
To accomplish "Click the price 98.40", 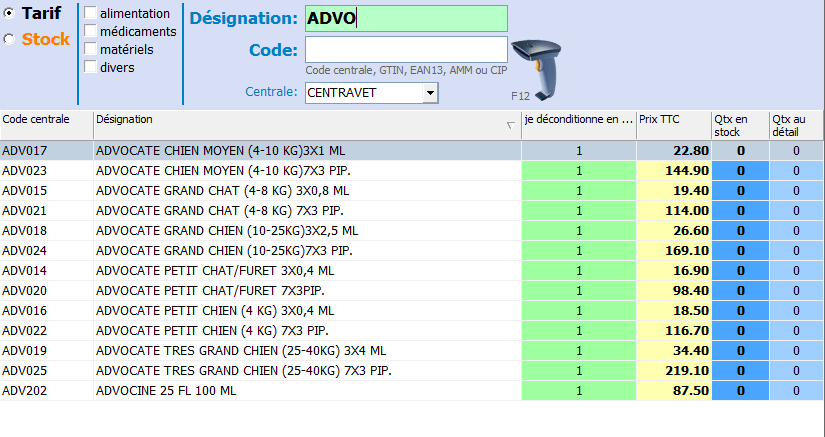I will coord(691,291).
